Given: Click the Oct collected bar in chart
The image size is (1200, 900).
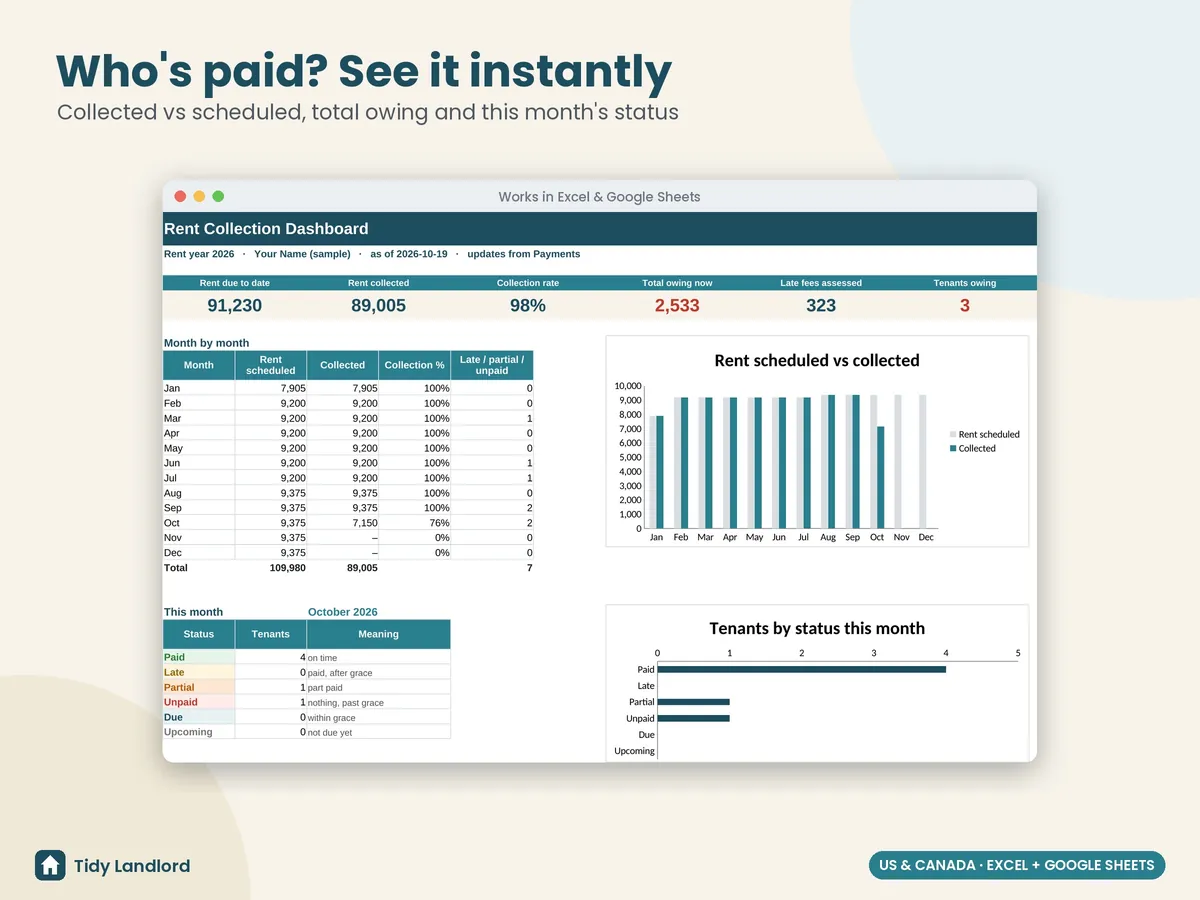Looking at the screenshot, I should click(x=880, y=478).
